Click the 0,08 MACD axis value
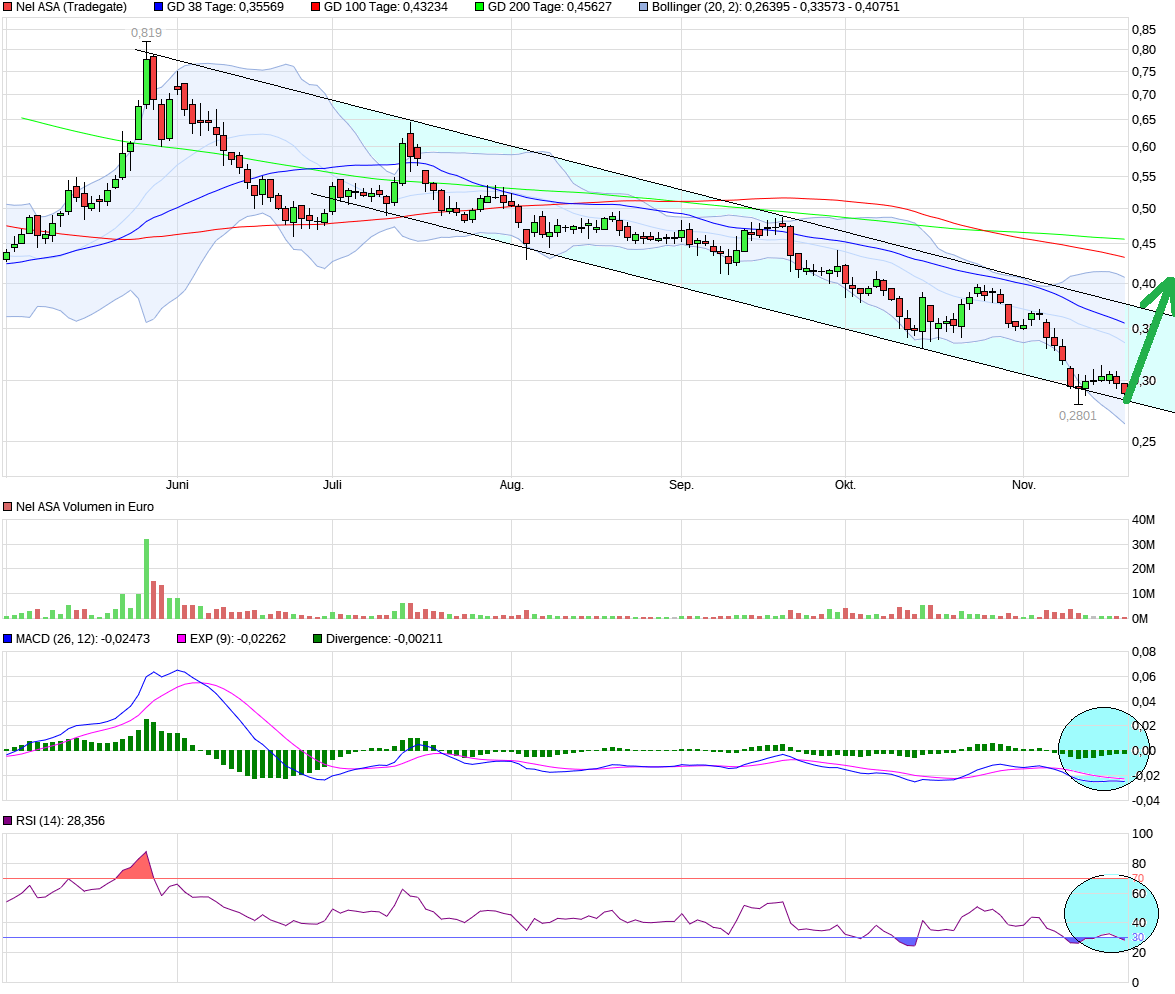 point(1144,652)
